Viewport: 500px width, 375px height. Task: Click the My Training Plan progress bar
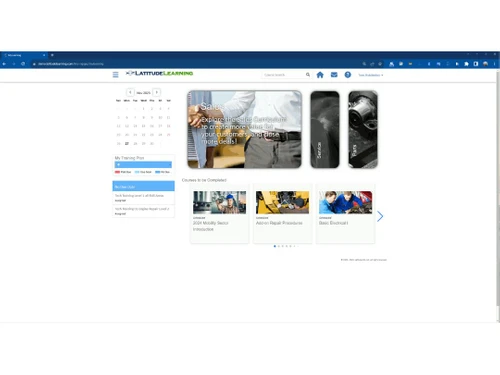pyautogui.click(x=143, y=165)
